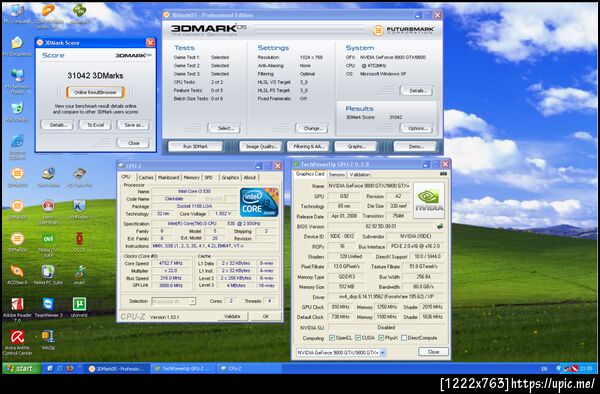Click OK button in CPU-Z

click(x=266, y=316)
